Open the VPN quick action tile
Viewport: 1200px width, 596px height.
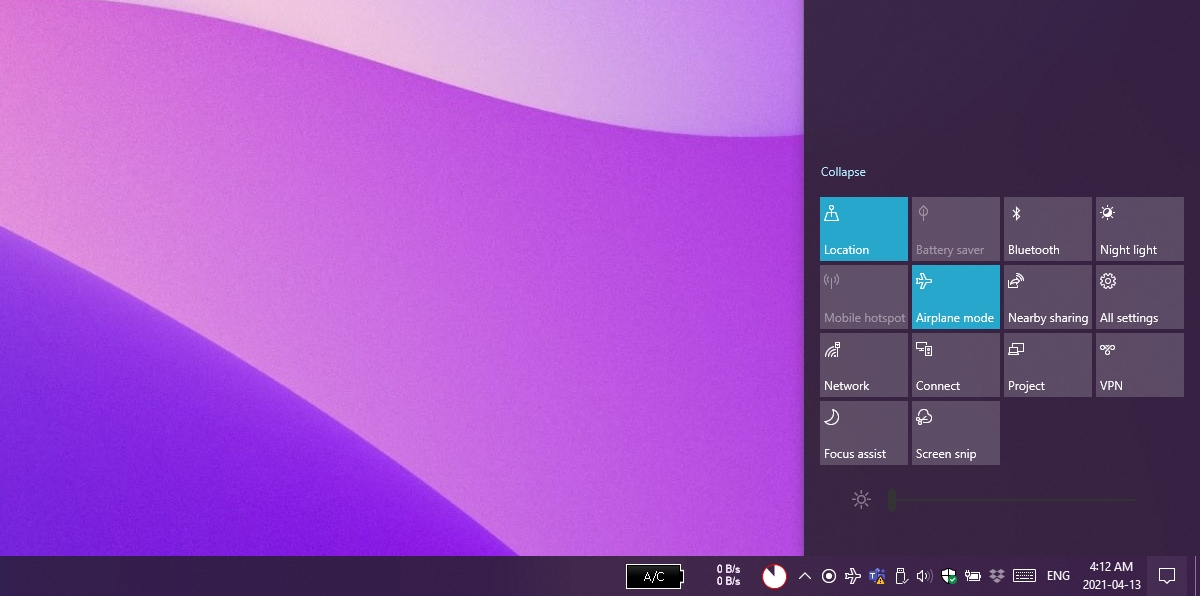pos(1140,365)
